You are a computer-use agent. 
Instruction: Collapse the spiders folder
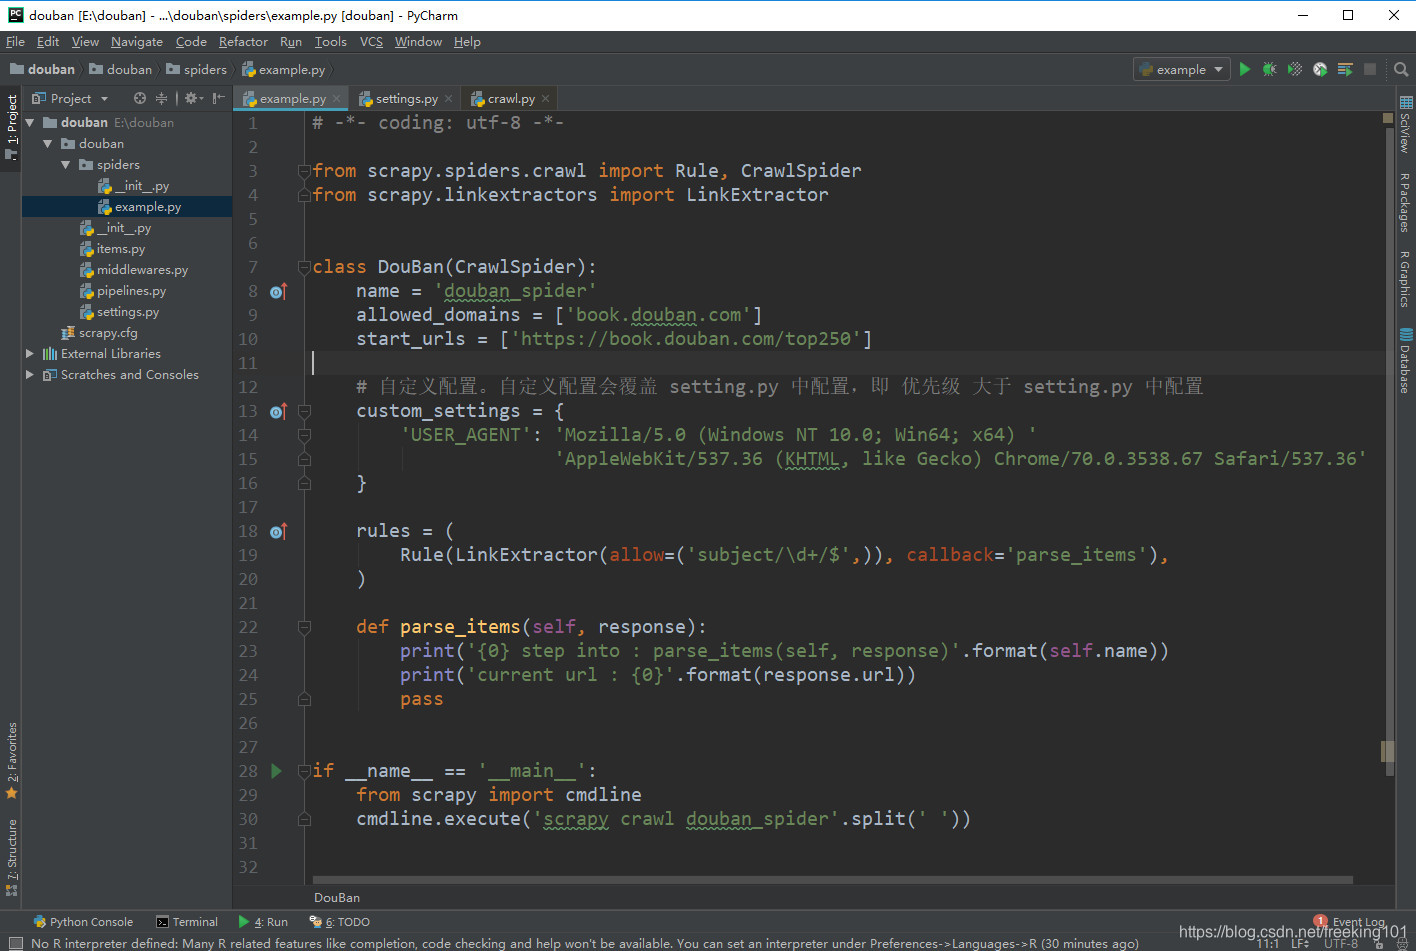[x=66, y=164]
